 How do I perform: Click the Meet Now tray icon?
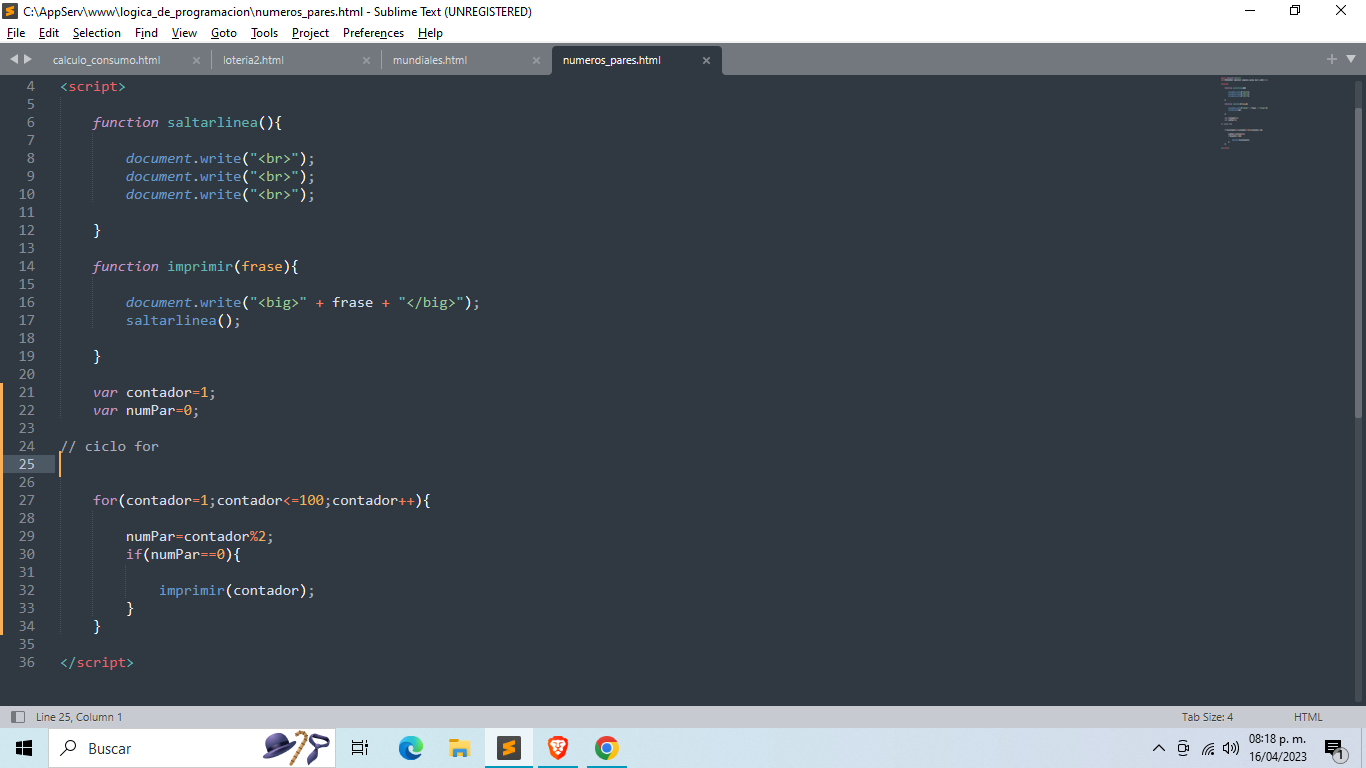1183,748
